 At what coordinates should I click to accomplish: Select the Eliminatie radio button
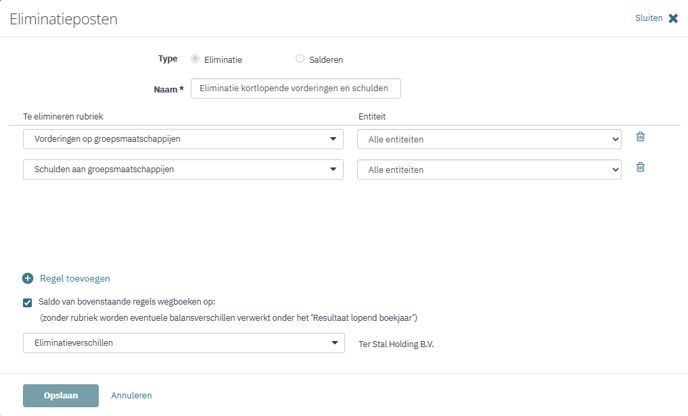195,59
